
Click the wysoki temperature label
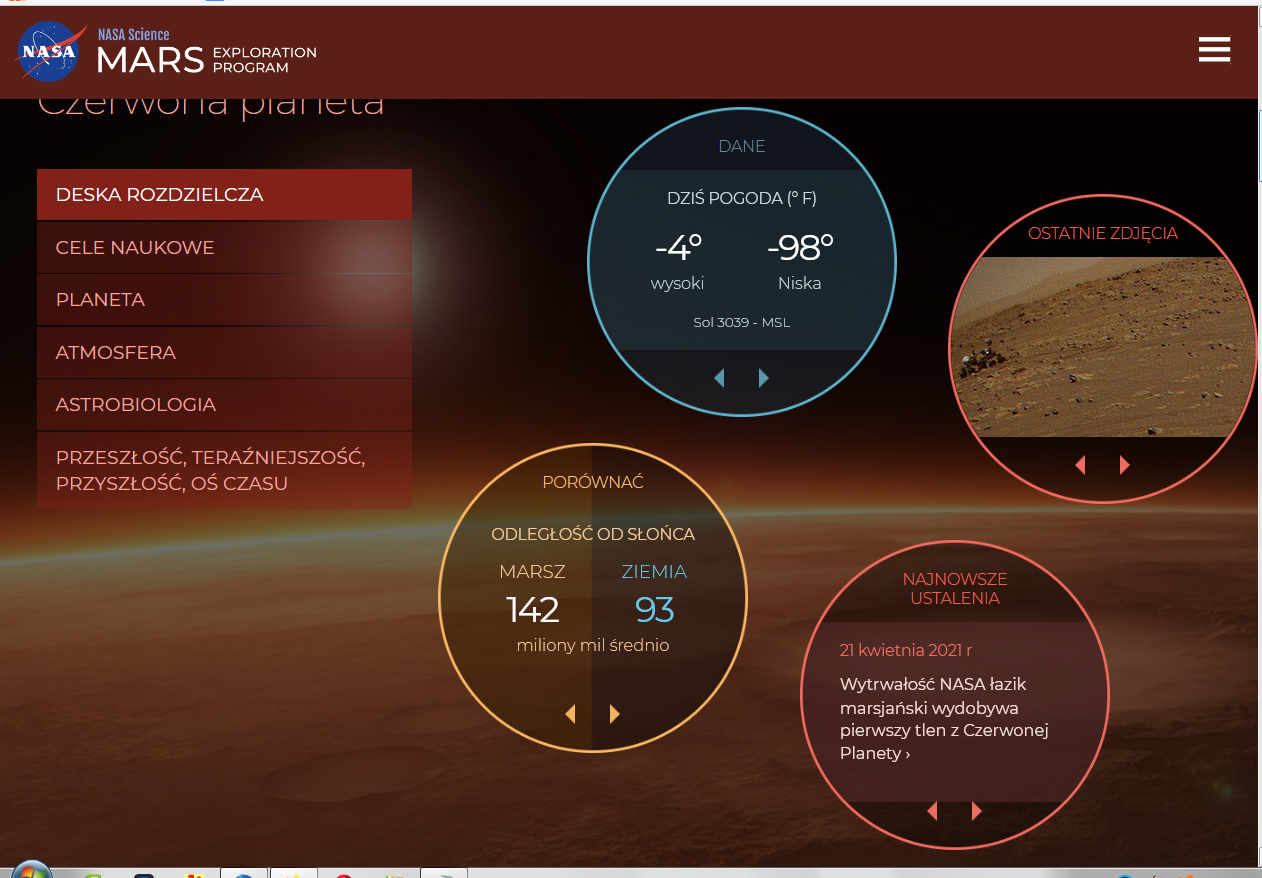tap(677, 283)
